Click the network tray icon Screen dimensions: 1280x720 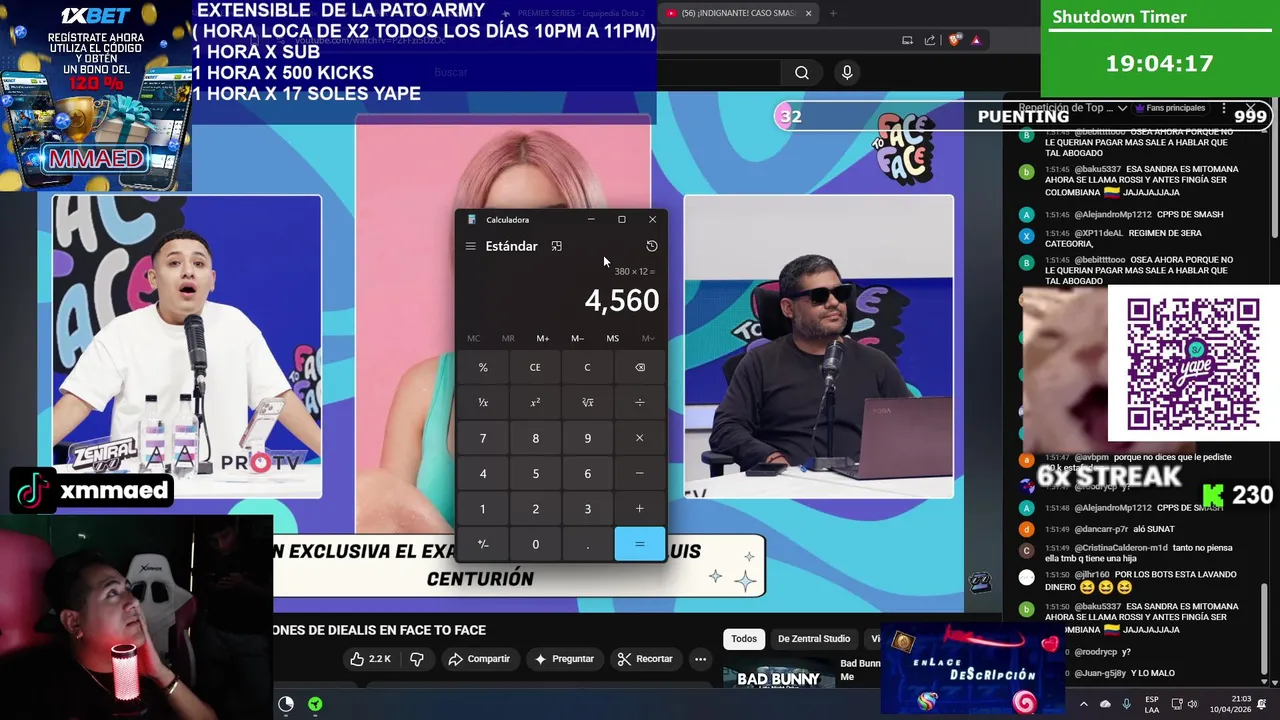pos(1177,704)
